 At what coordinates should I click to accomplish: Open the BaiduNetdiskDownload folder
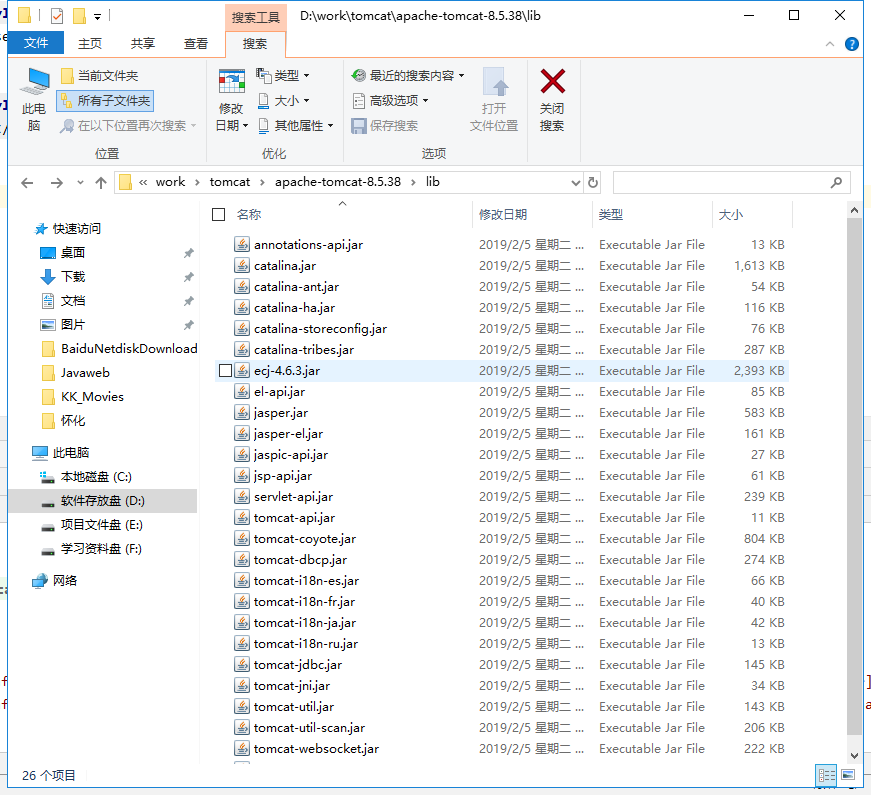[129, 348]
